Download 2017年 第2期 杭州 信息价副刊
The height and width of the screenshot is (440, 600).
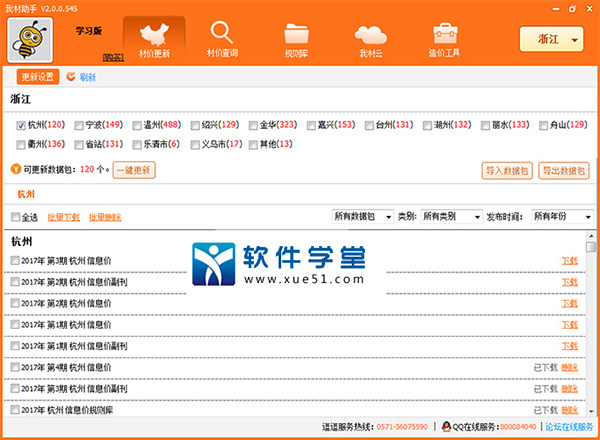pos(569,282)
